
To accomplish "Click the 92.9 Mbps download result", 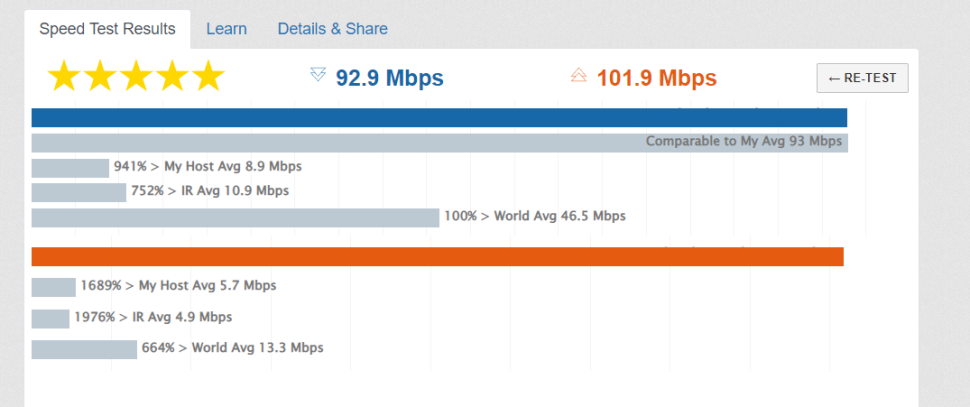I will pyautogui.click(x=390, y=79).
